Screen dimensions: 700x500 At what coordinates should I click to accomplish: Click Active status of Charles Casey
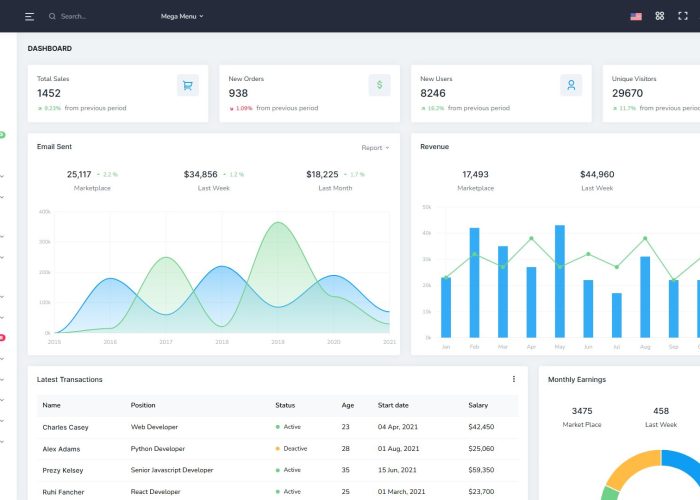coord(288,427)
